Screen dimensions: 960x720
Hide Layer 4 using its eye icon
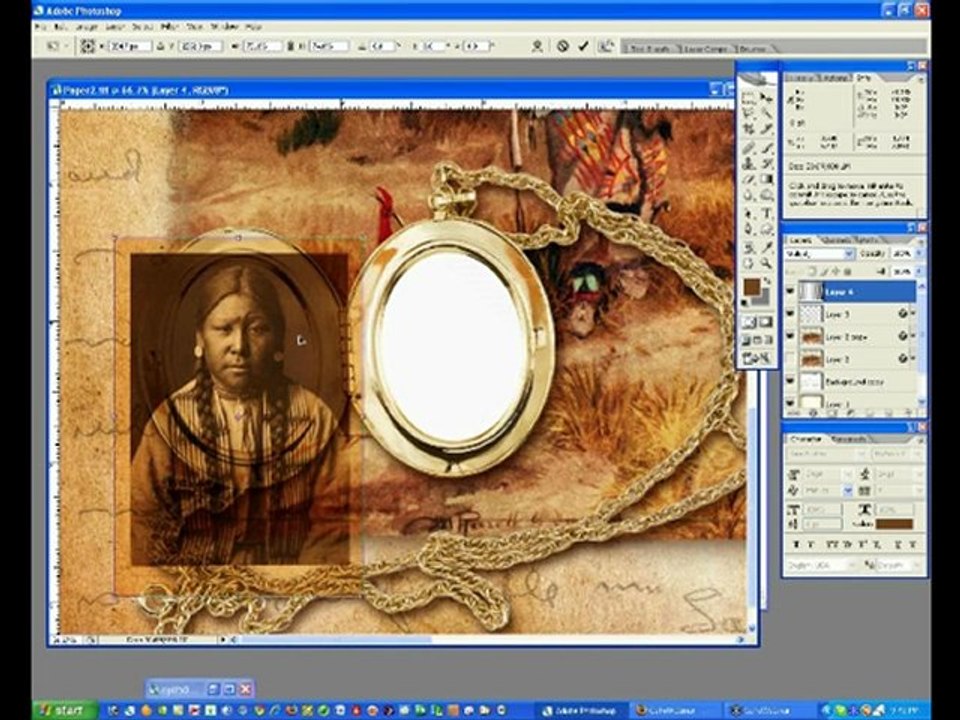[791, 292]
